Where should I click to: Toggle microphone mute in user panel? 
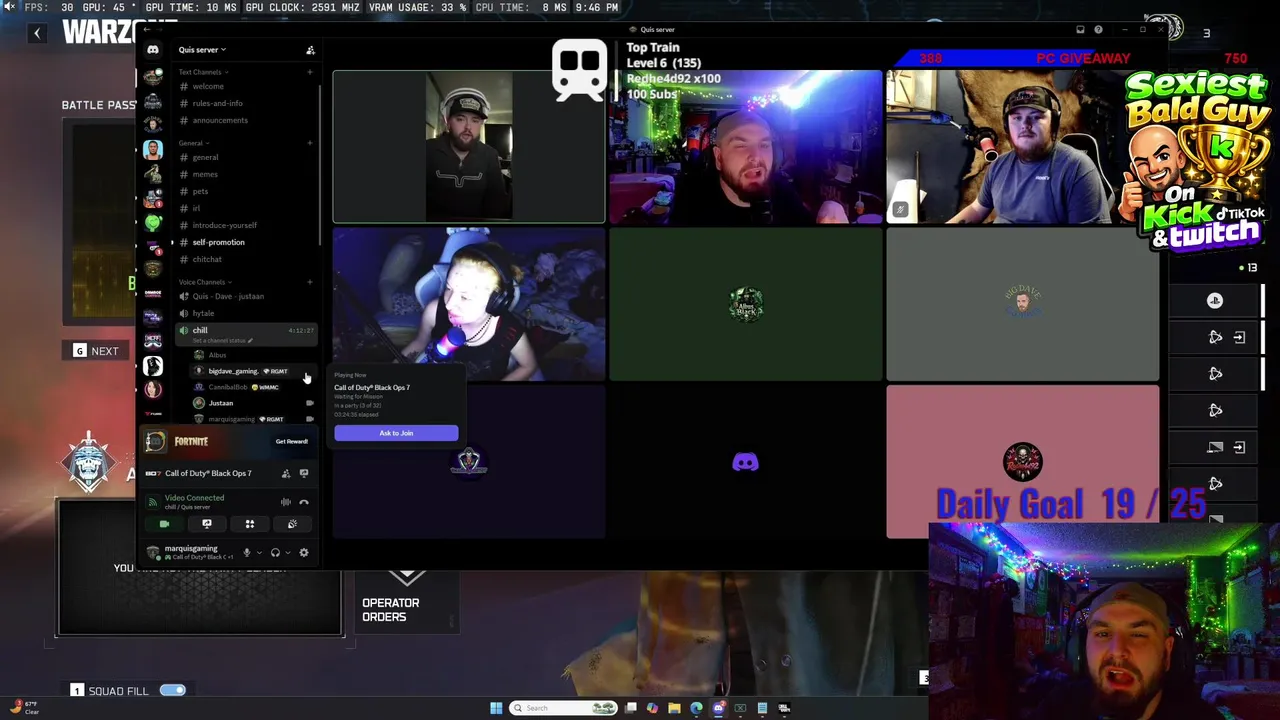[x=247, y=552]
